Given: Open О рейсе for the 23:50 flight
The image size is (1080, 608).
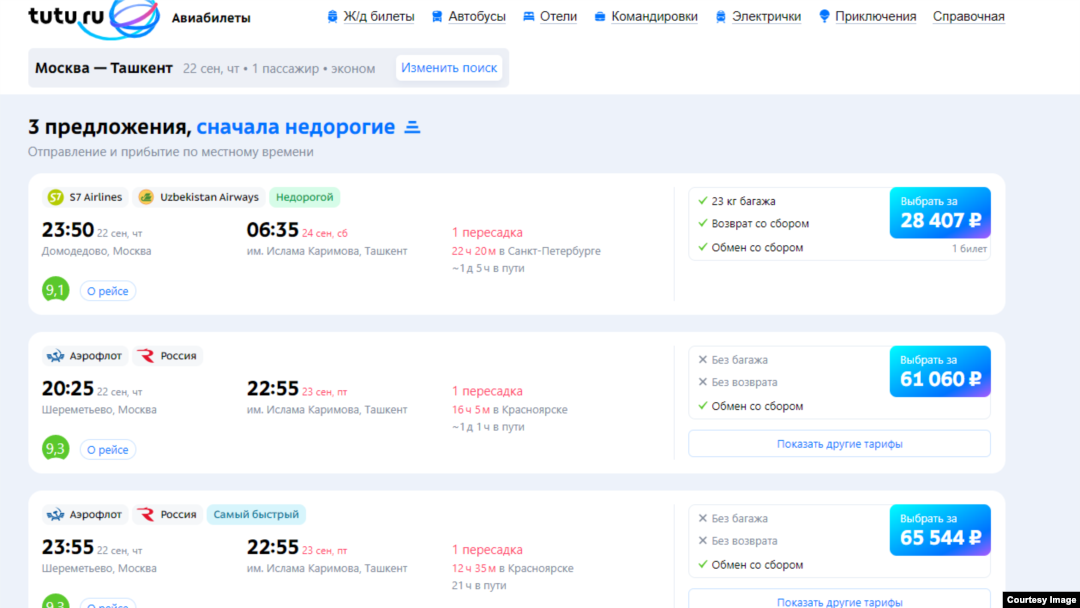Looking at the screenshot, I should point(107,291).
